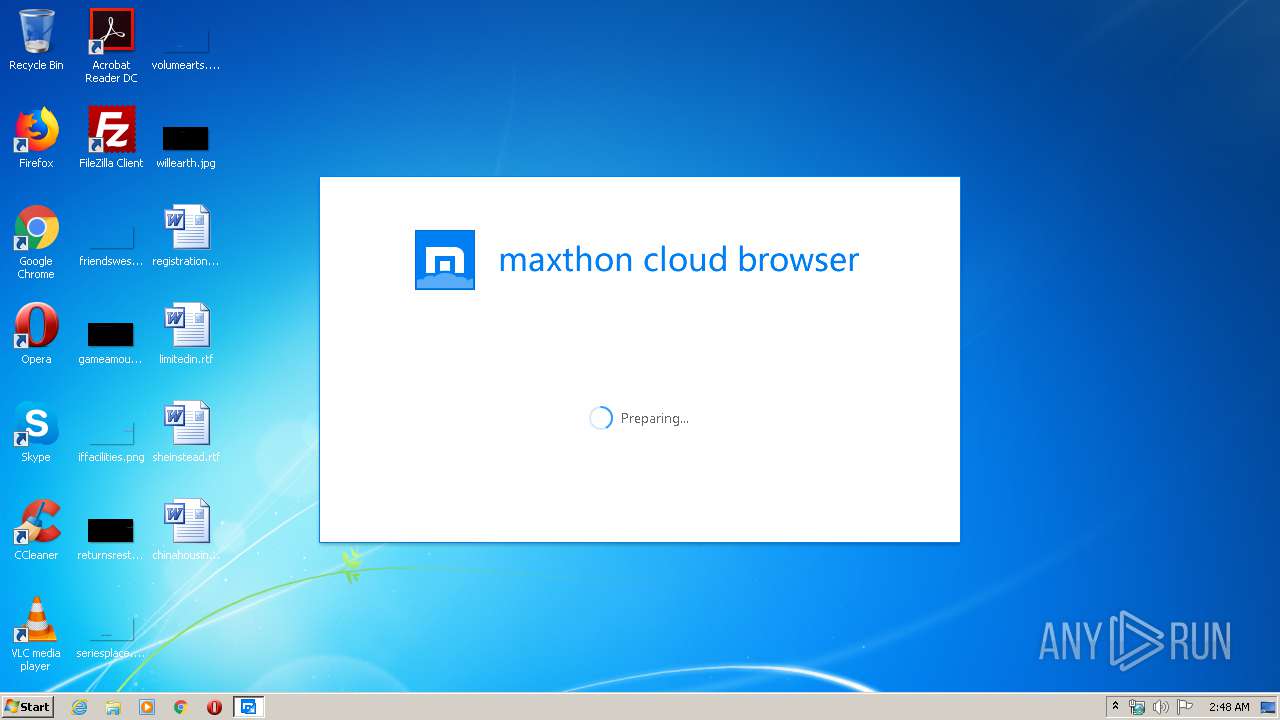Open Internet Explorer from taskbar

click(x=79, y=707)
